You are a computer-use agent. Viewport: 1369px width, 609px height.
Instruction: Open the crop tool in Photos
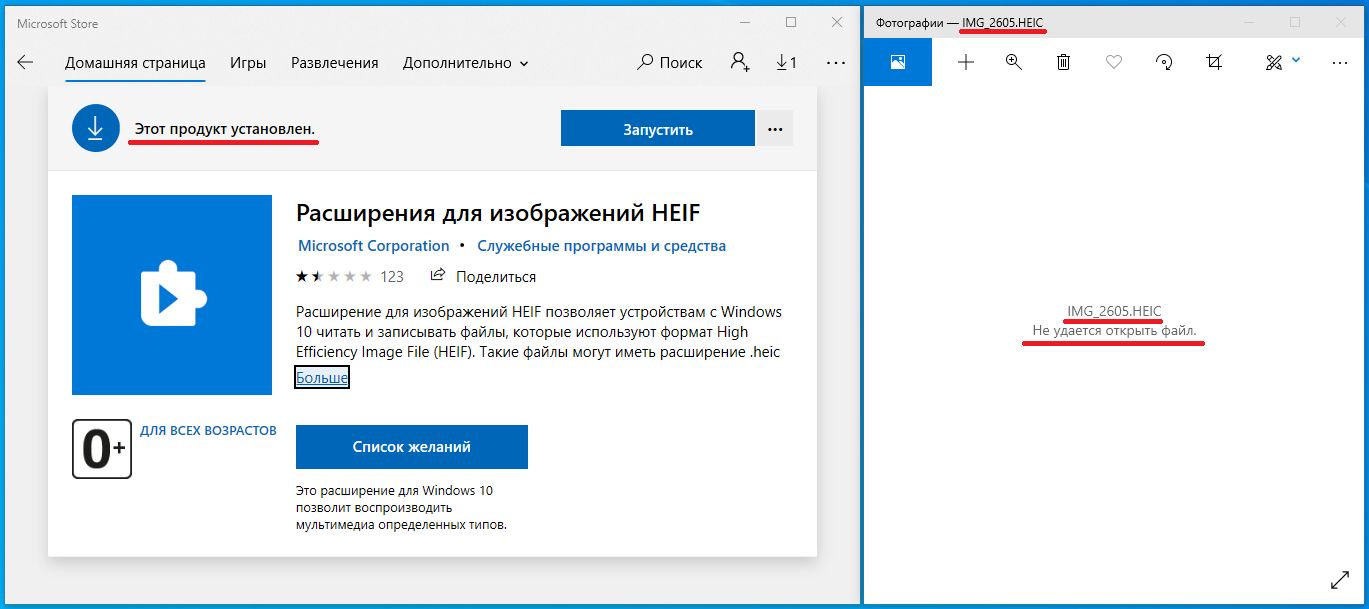tap(1214, 62)
